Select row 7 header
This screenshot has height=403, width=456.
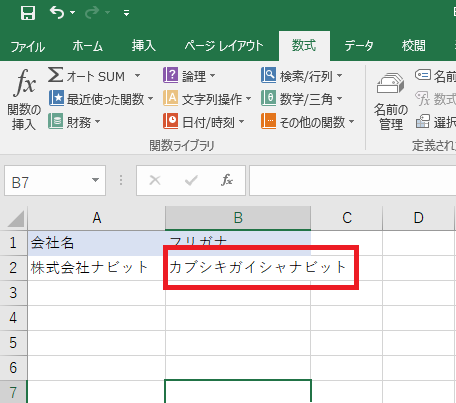(x=13, y=392)
